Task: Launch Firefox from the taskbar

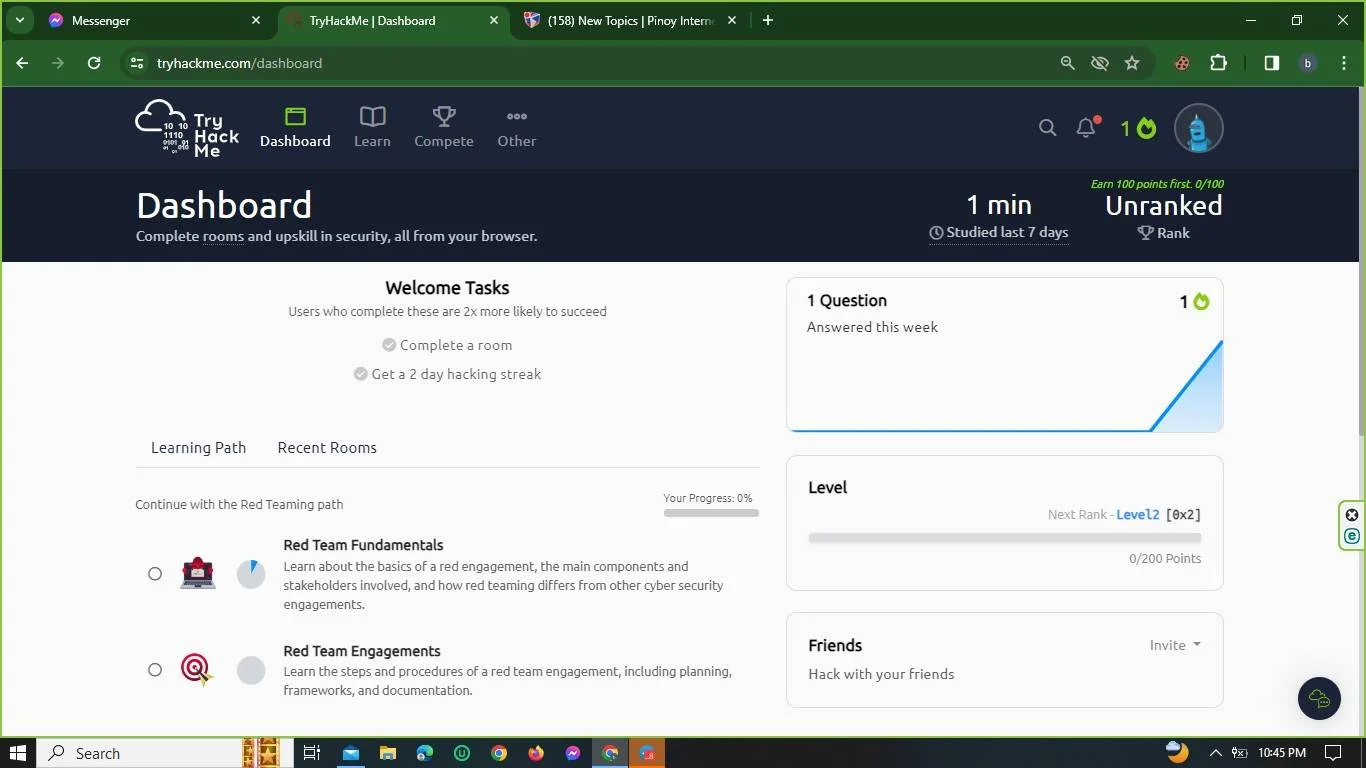Action: click(536, 753)
